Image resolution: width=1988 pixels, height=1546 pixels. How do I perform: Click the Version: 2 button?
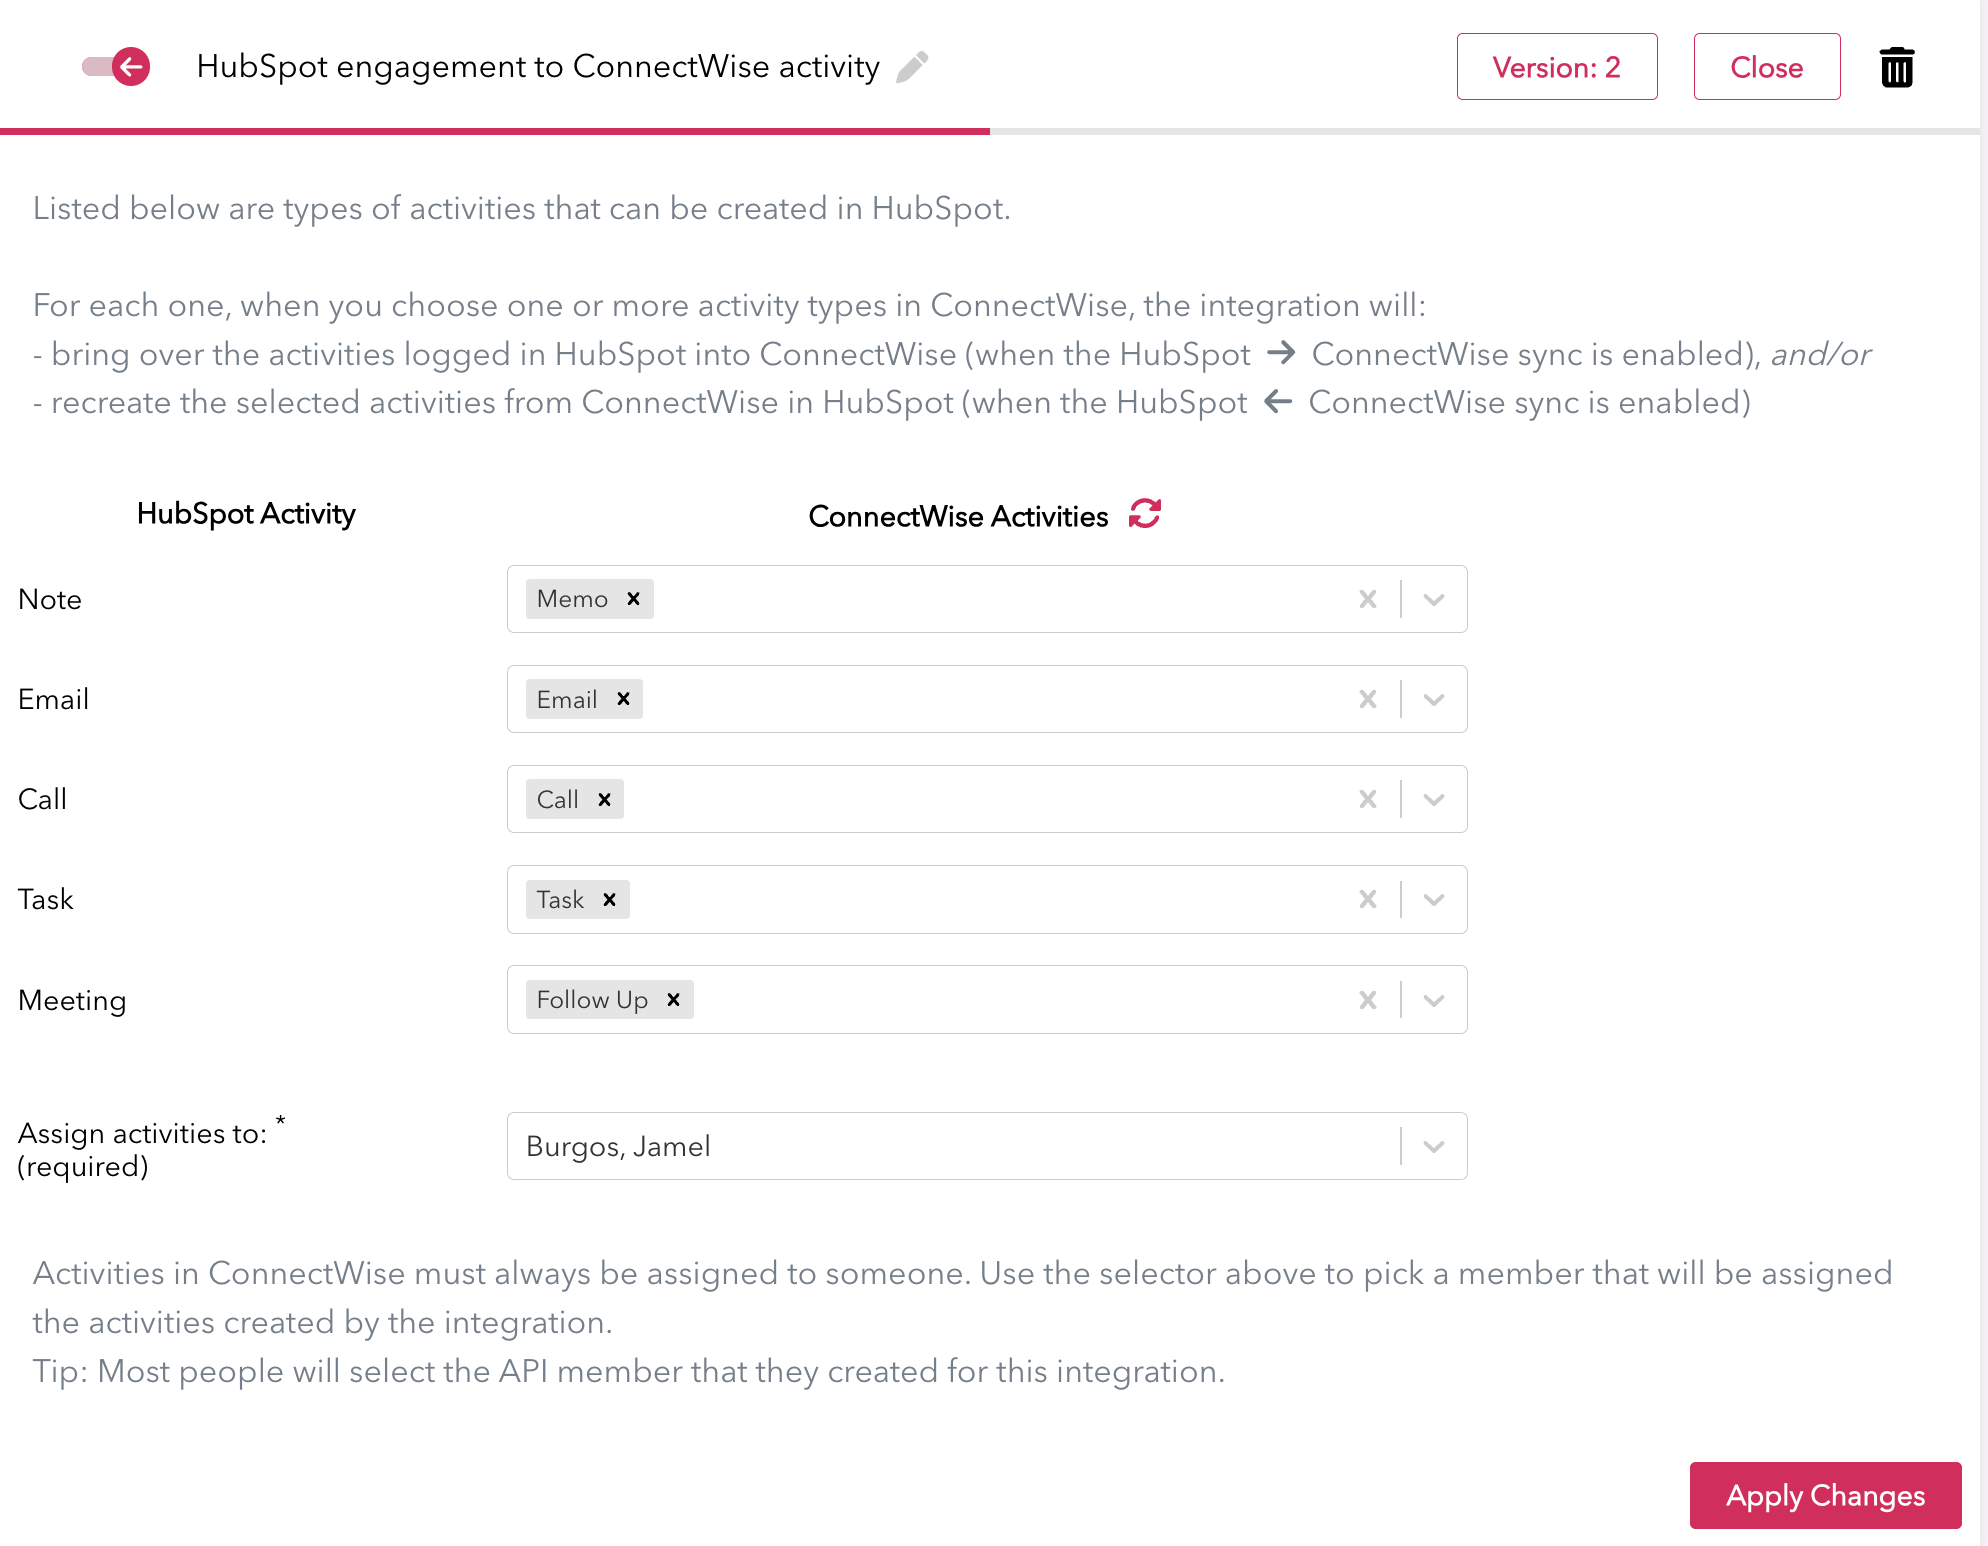[x=1556, y=67]
